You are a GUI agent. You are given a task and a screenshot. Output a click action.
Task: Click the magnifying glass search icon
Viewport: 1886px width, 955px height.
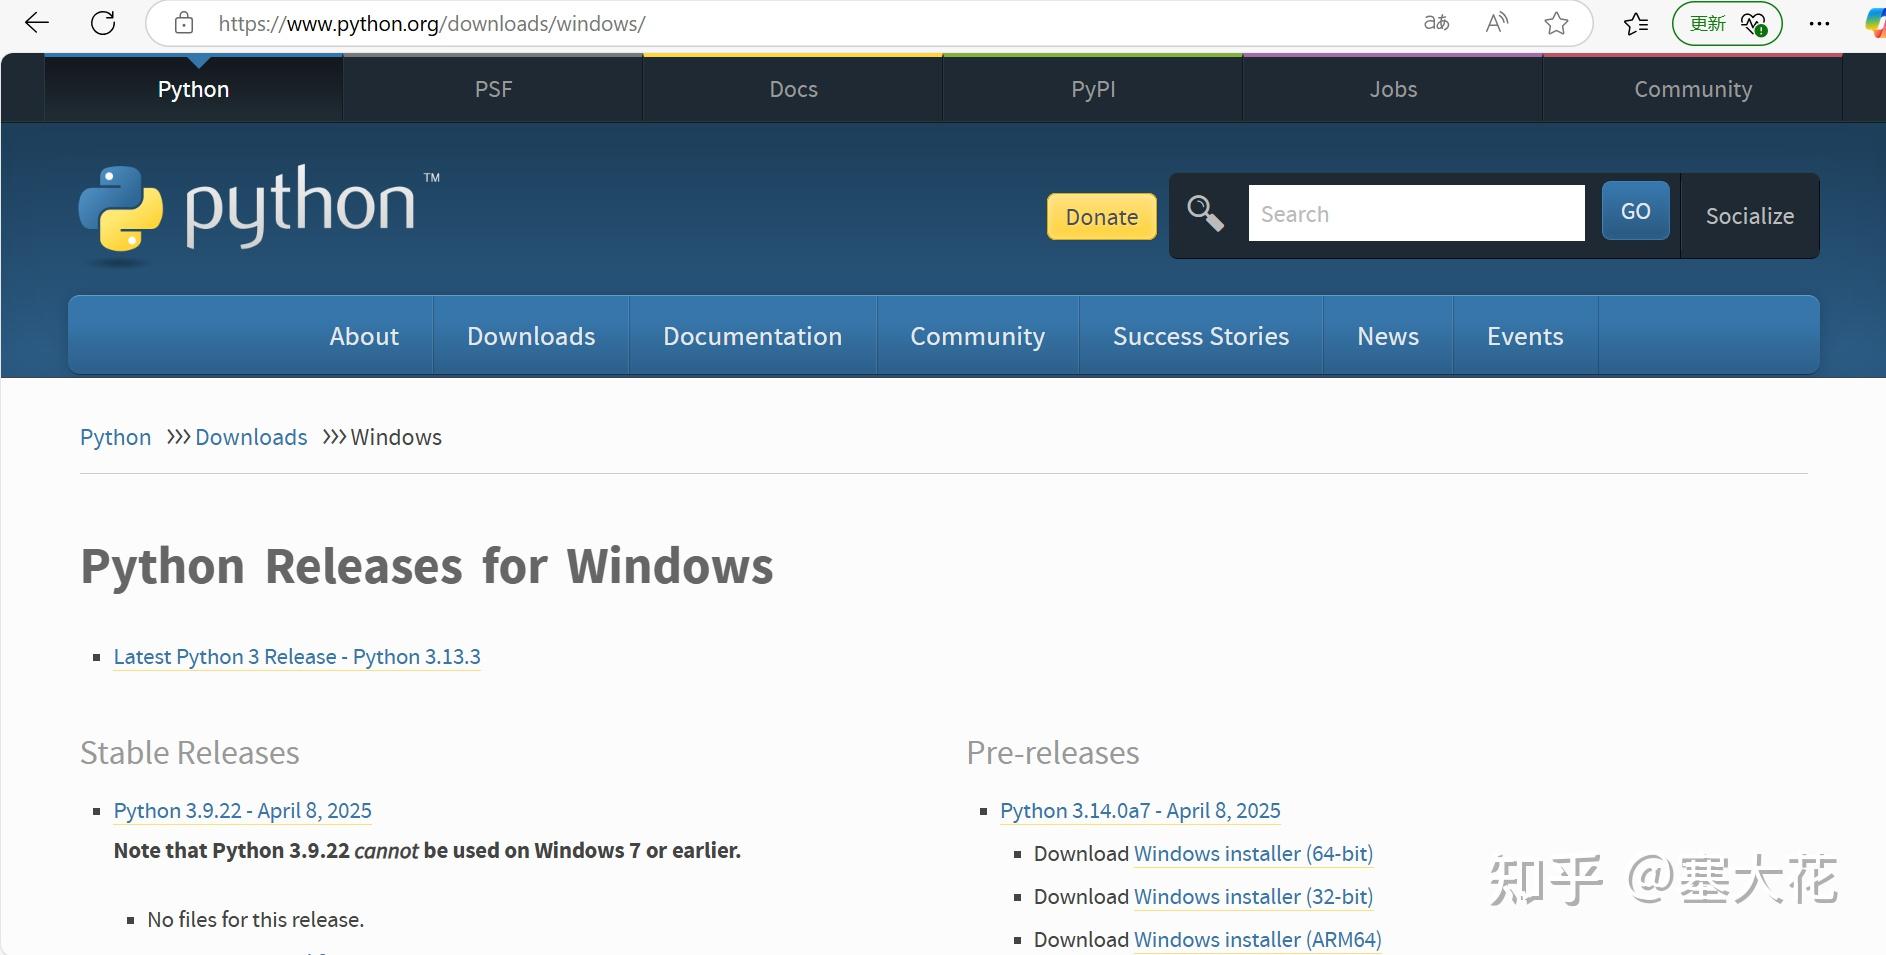pos(1205,213)
